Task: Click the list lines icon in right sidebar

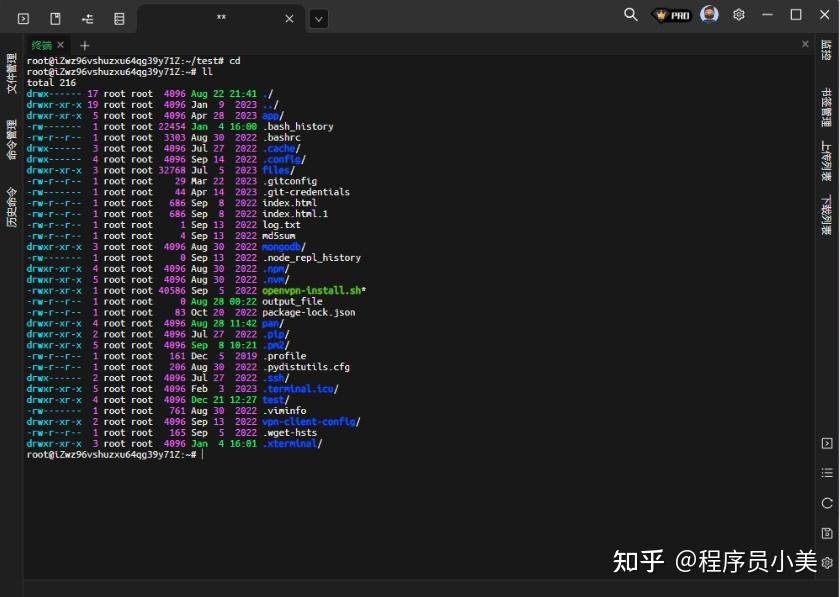Action: (x=827, y=473)
